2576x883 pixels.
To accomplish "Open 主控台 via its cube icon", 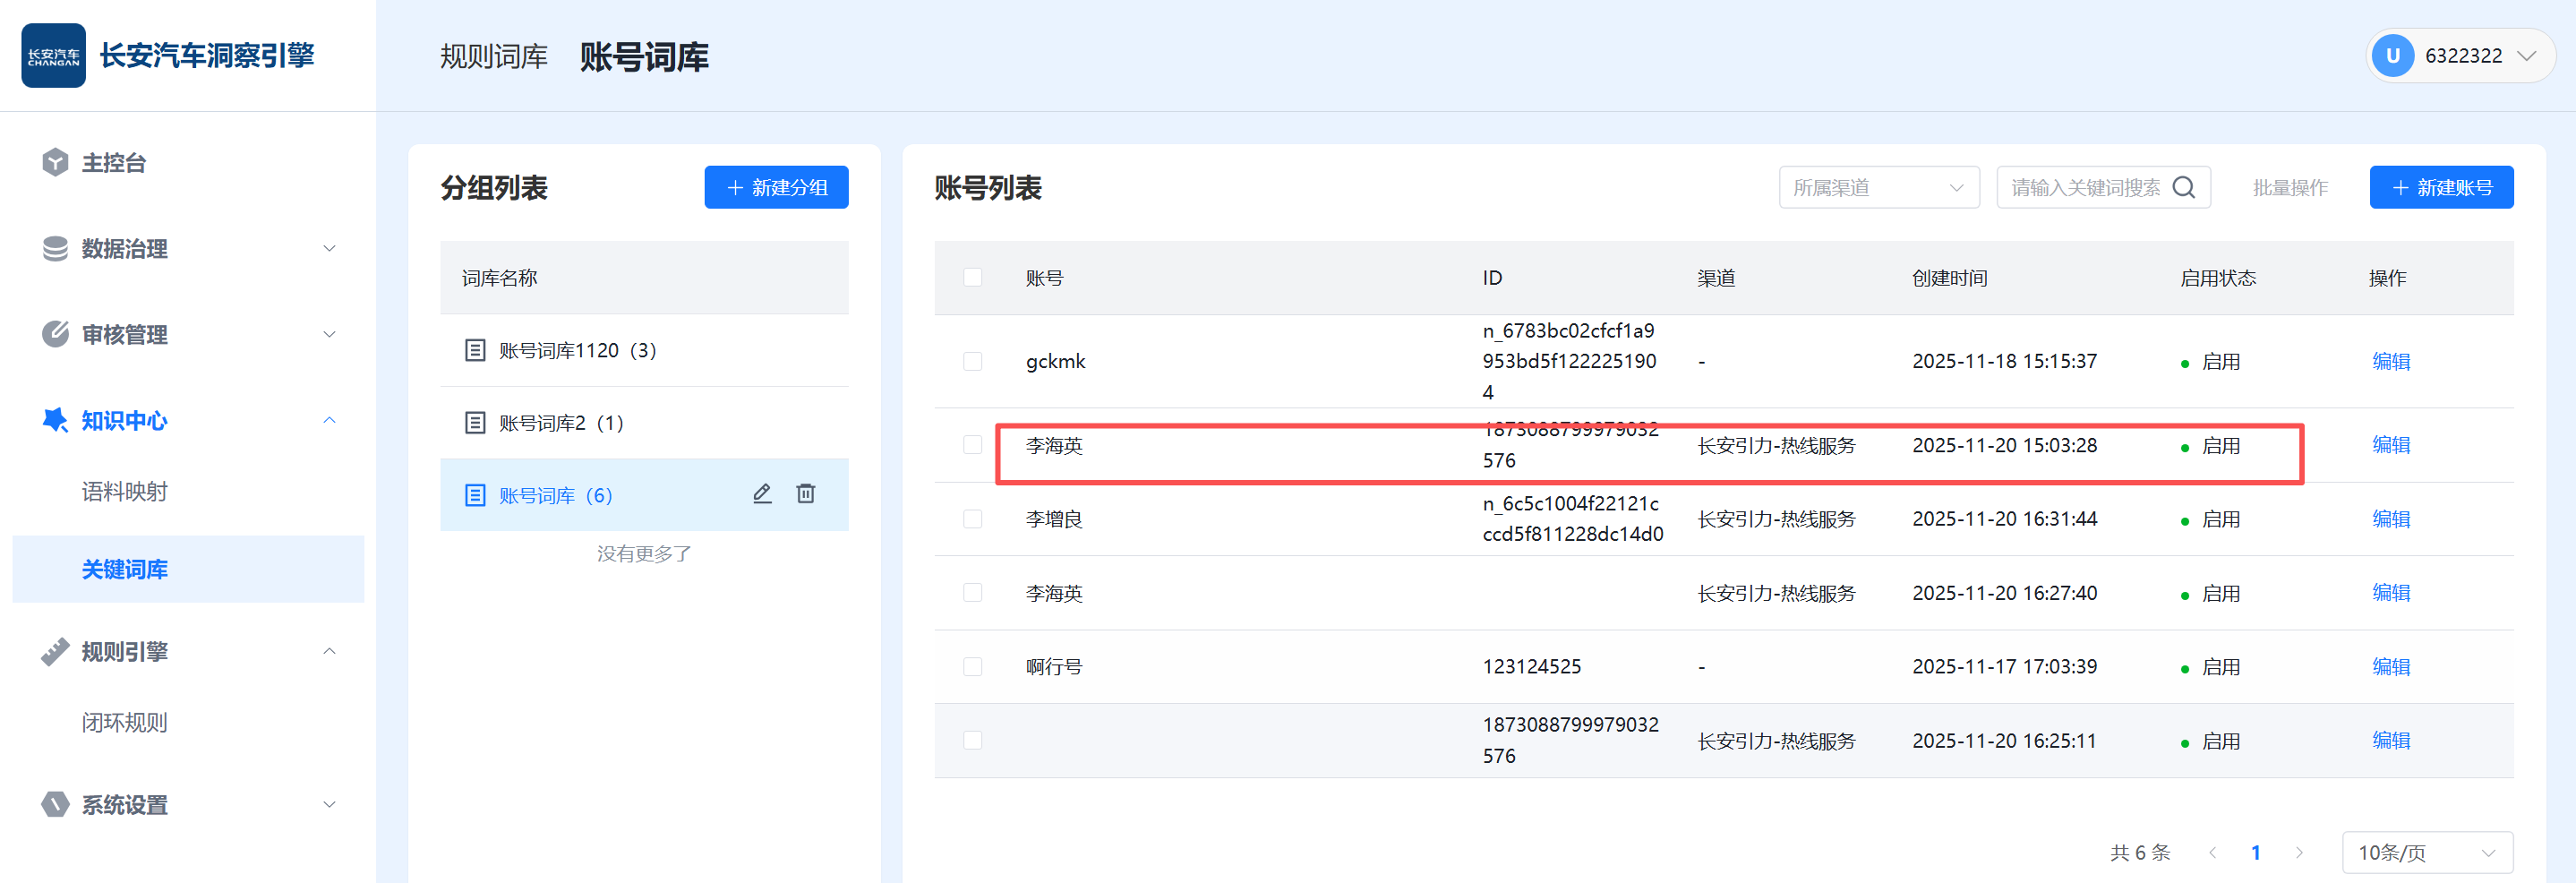I will coord(56,163).
